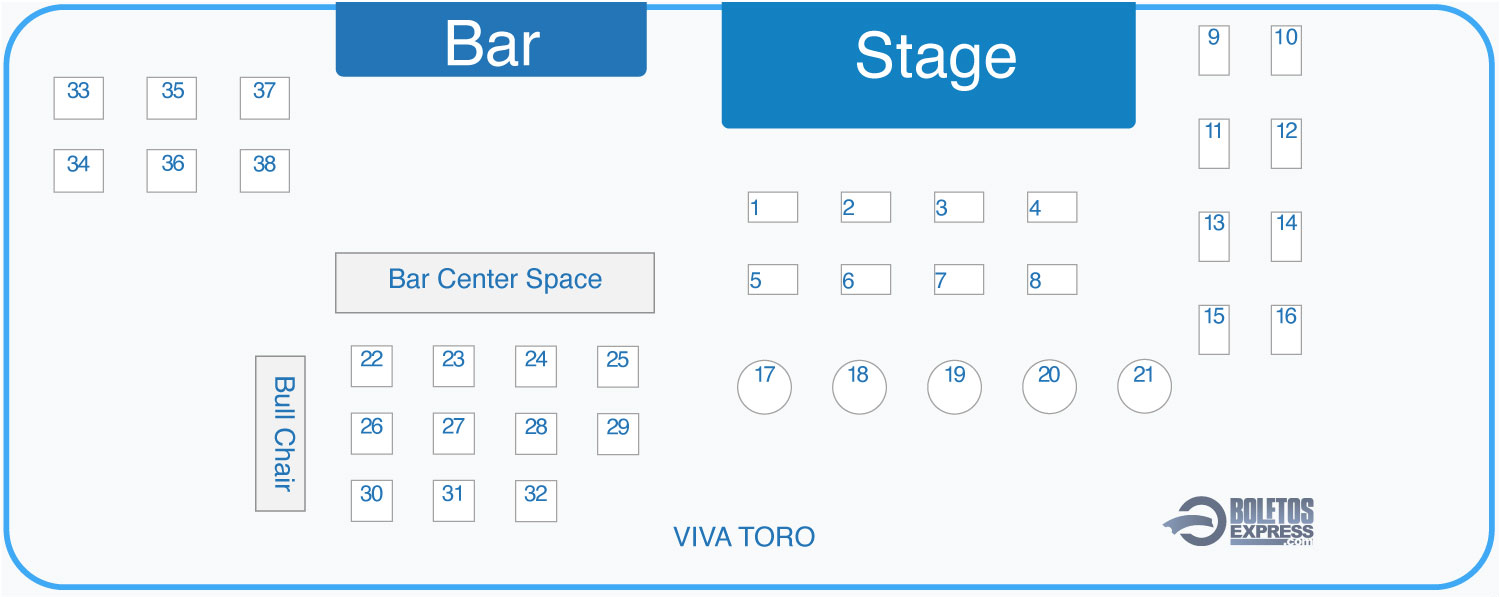1500x597 pixels.
Task: Pick round table 21
Action: pos(1144,386)
